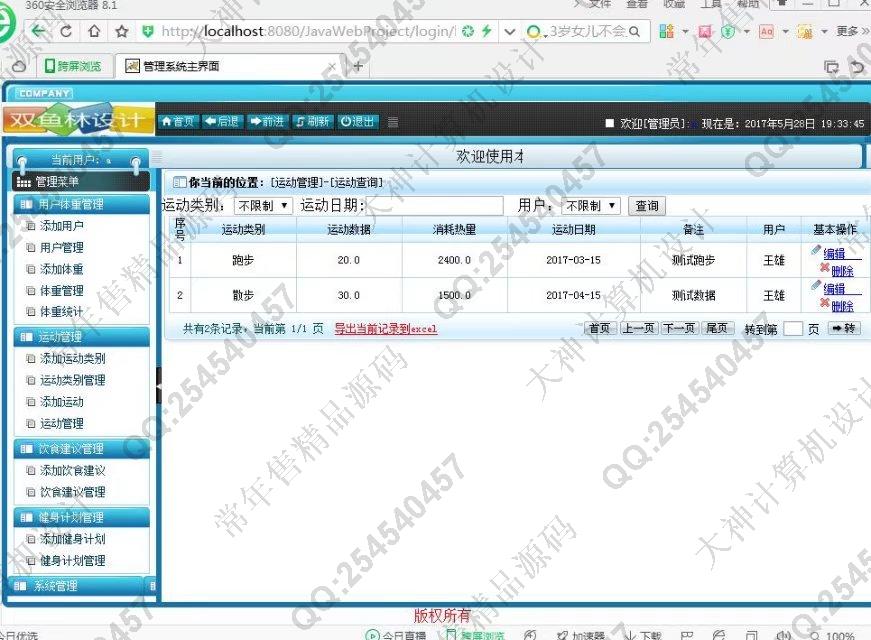
Task: Click 首页 toolbar button with home icon
Action: point(177,121)
